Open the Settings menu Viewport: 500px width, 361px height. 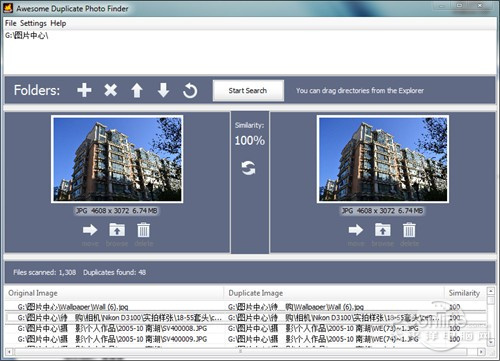33,23
